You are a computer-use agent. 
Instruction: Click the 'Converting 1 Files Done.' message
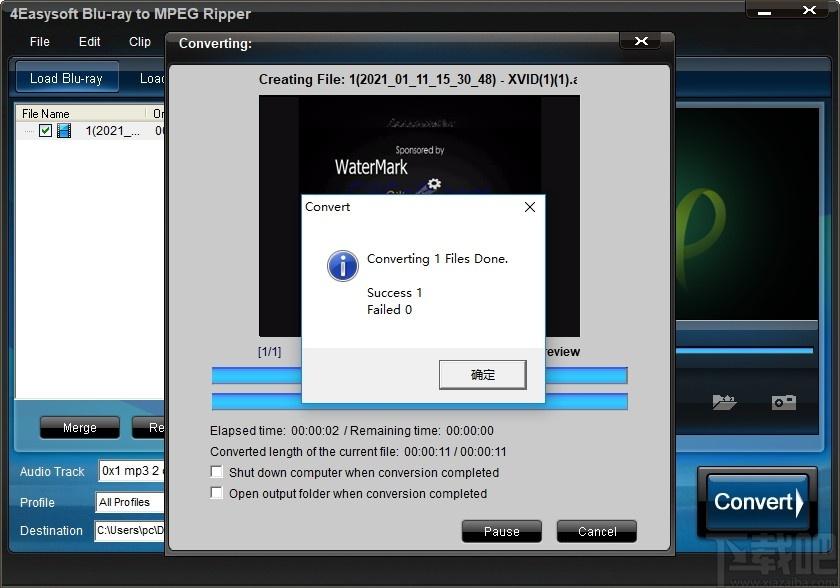(437, 259)
